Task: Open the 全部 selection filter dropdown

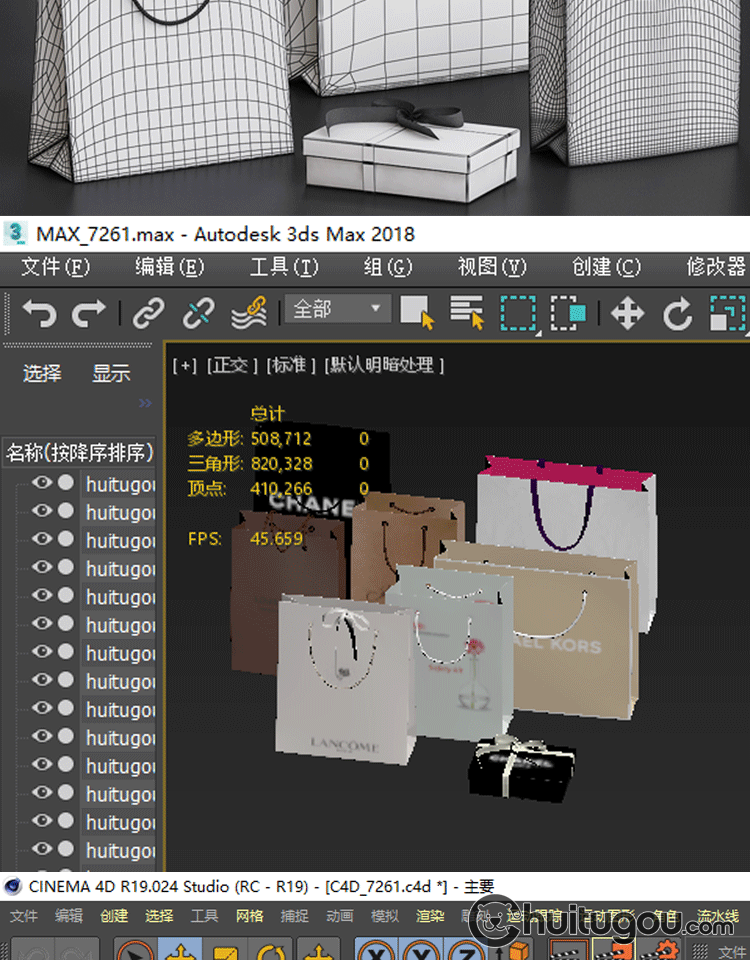Action: click(x=337, y=309)
